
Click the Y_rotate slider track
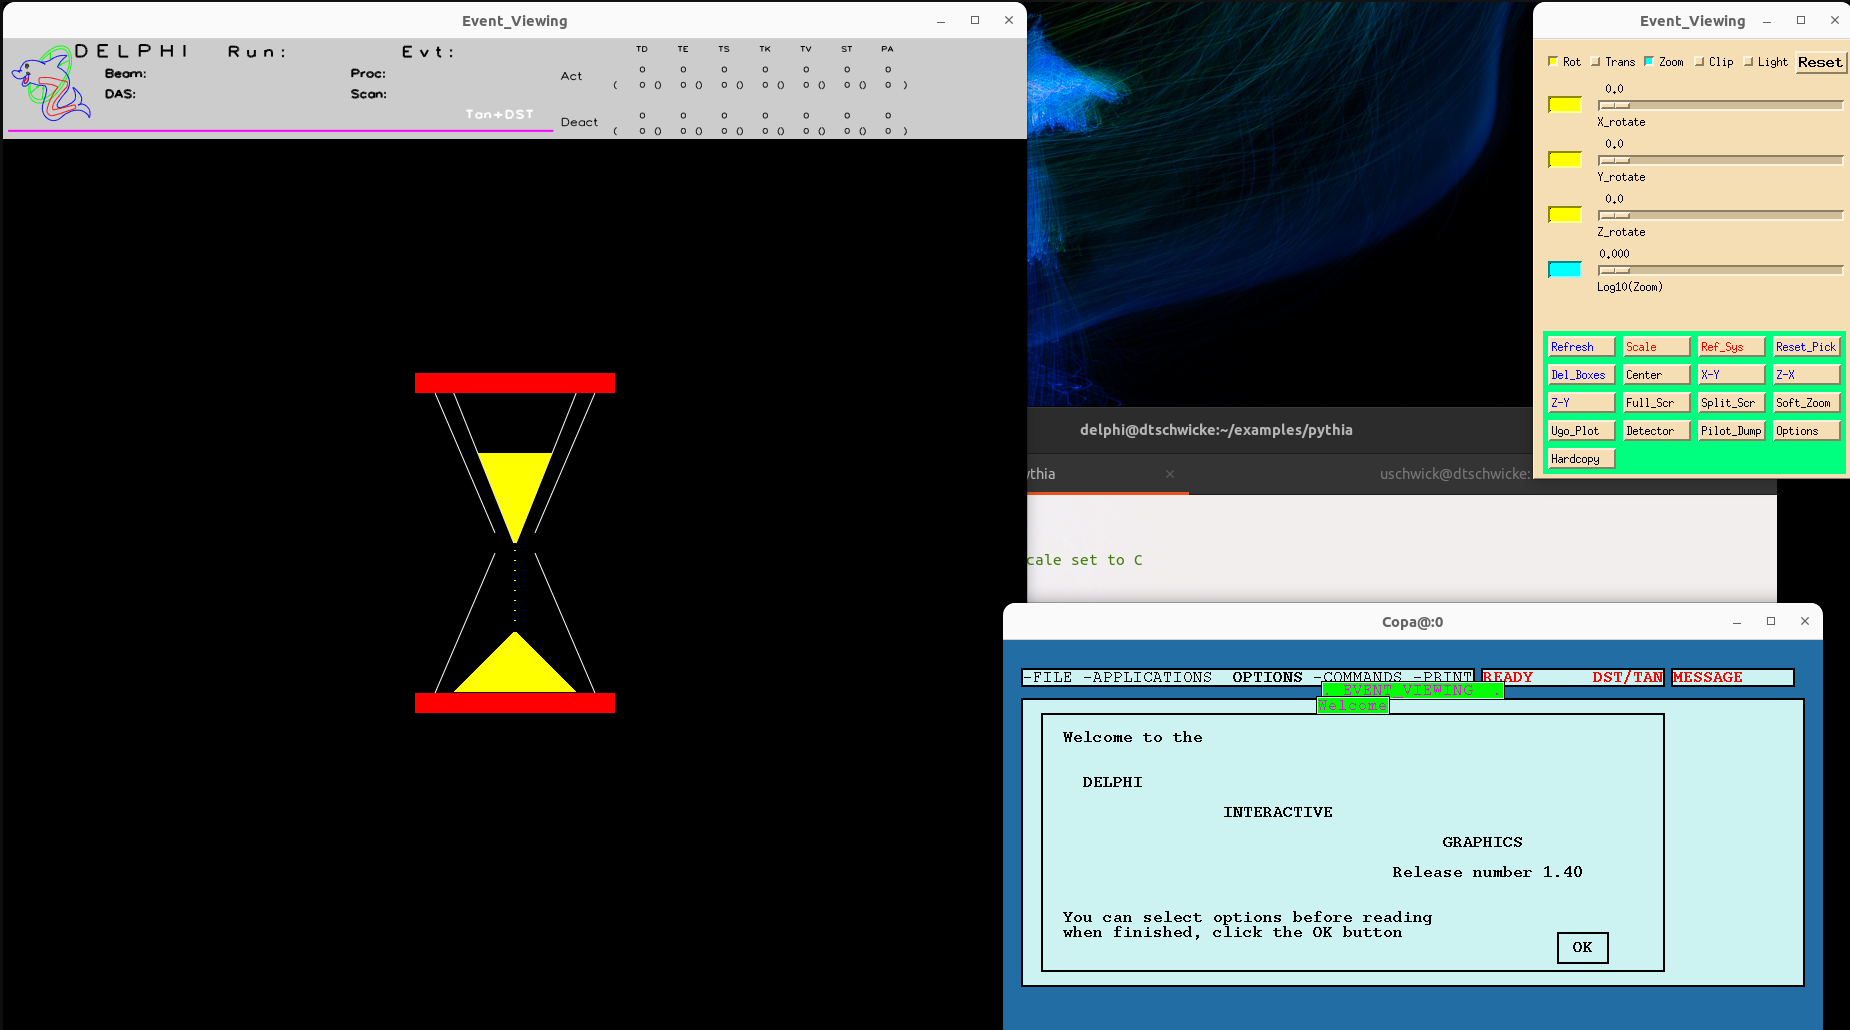tap(1720, 160)
